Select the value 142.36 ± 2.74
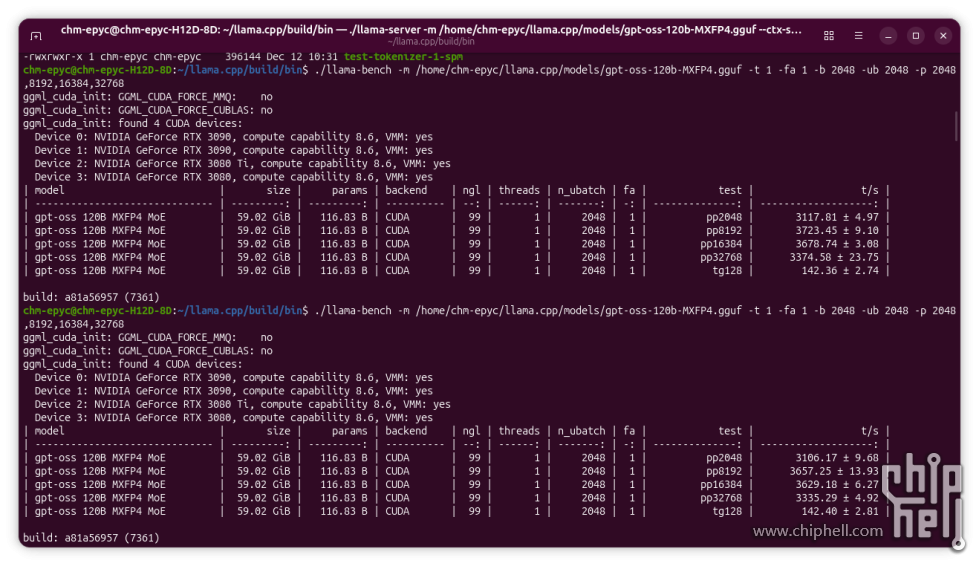 pyautogui.click(x=840, y=271)
